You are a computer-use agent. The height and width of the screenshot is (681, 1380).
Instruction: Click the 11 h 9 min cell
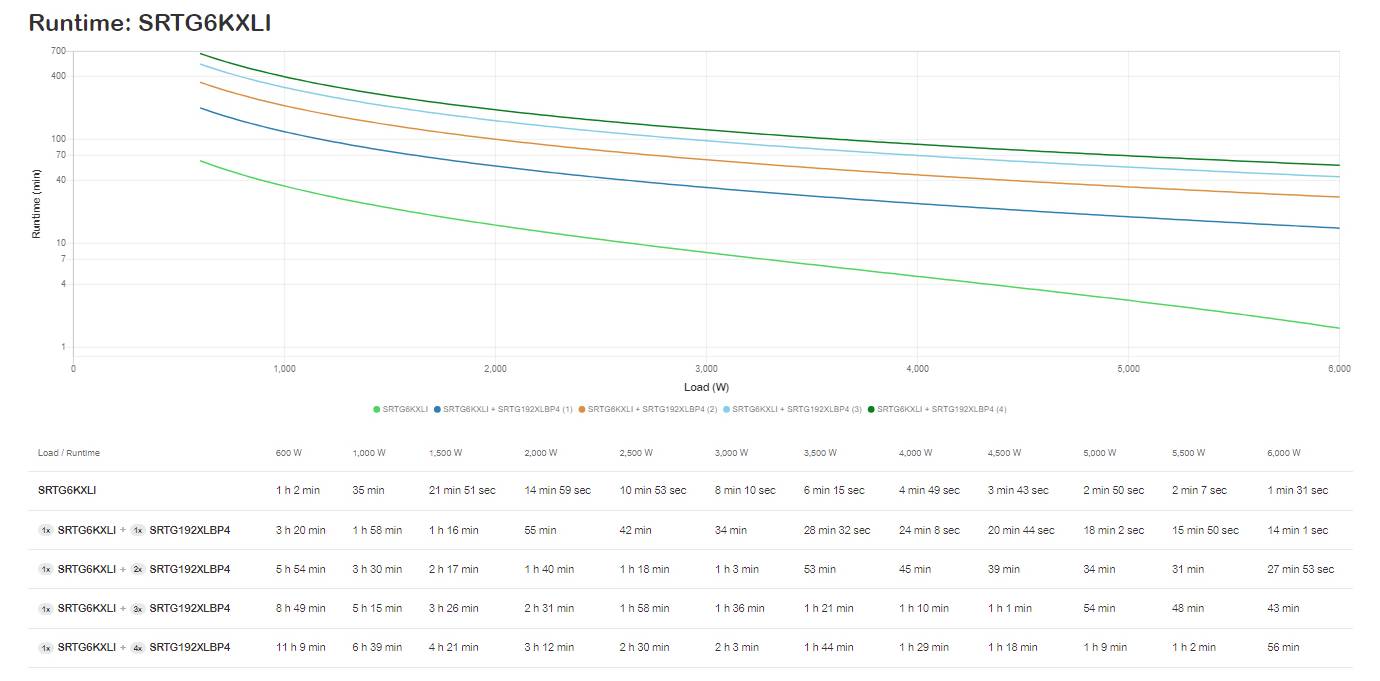301,647
